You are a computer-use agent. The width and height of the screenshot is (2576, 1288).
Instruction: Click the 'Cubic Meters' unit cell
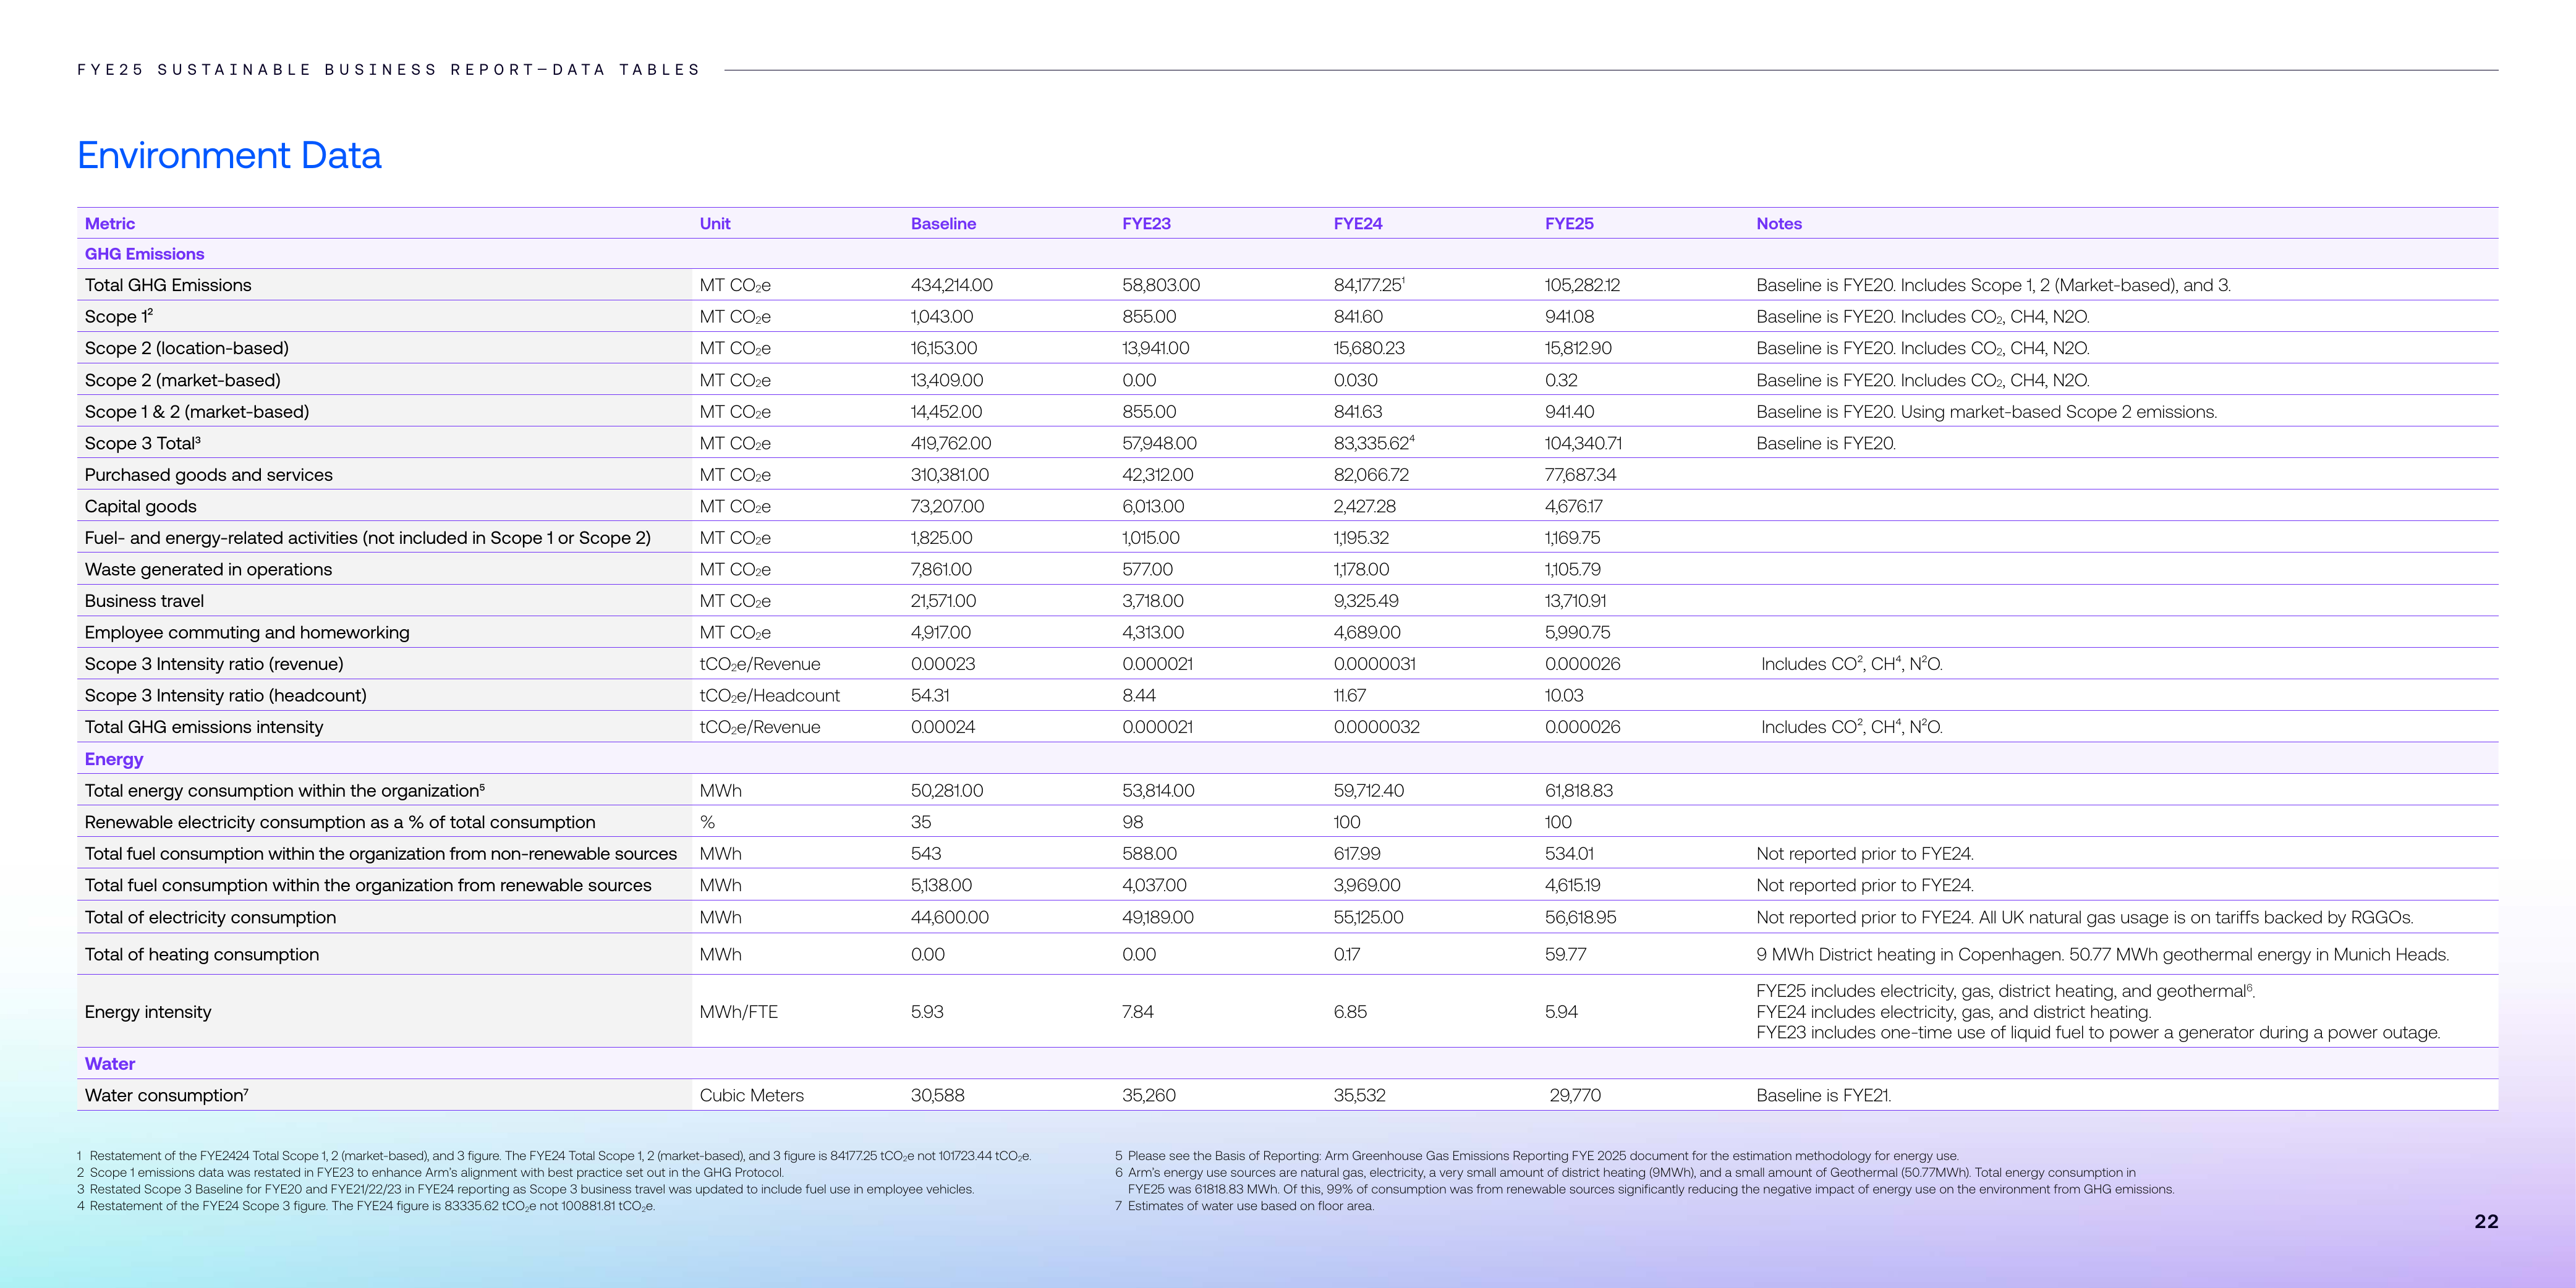(752, 1095)
